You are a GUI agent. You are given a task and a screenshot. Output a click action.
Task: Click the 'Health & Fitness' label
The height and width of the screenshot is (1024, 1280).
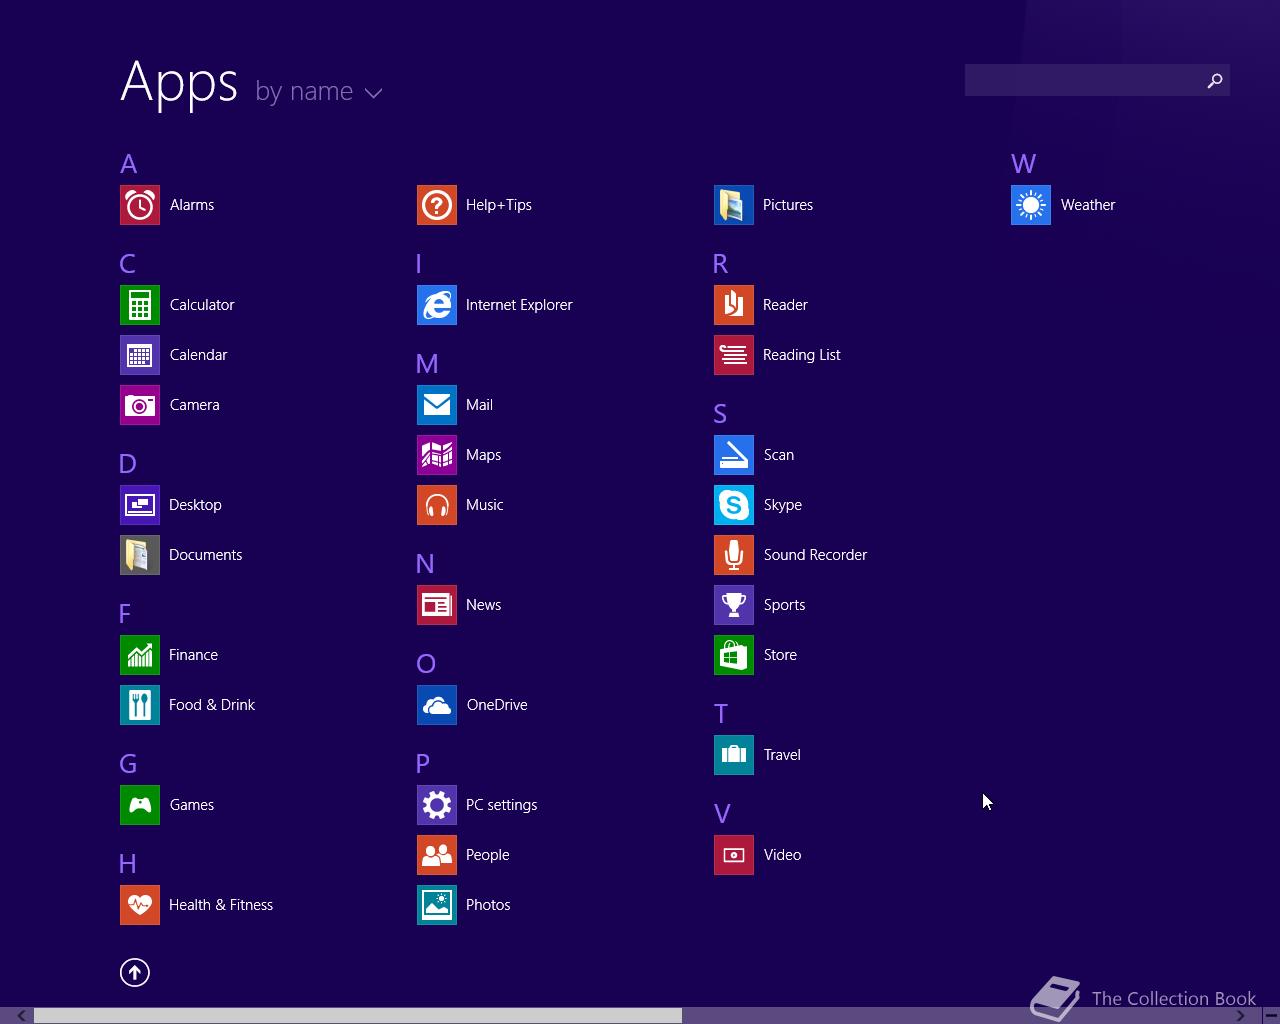pyautogui.click(x=221, y=905)
